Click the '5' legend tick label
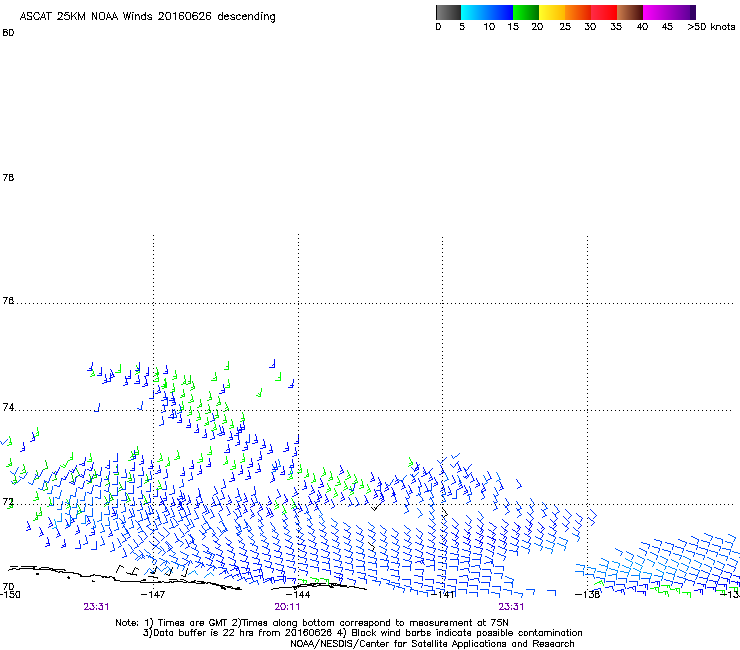This screenshot has width=740, height=650. [x=462, y=27]
